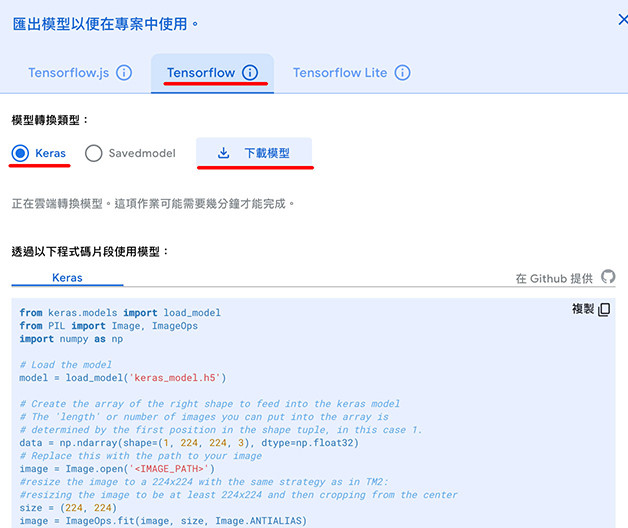Viewport: 628px width, 528px height.
Task: Close the export model dialog
Action: 623,20
